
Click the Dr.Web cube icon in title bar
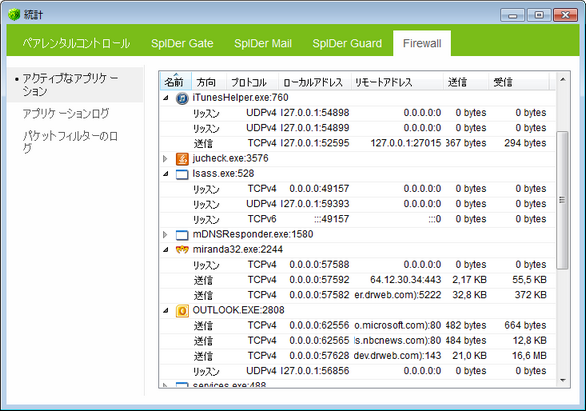(14, 15)
